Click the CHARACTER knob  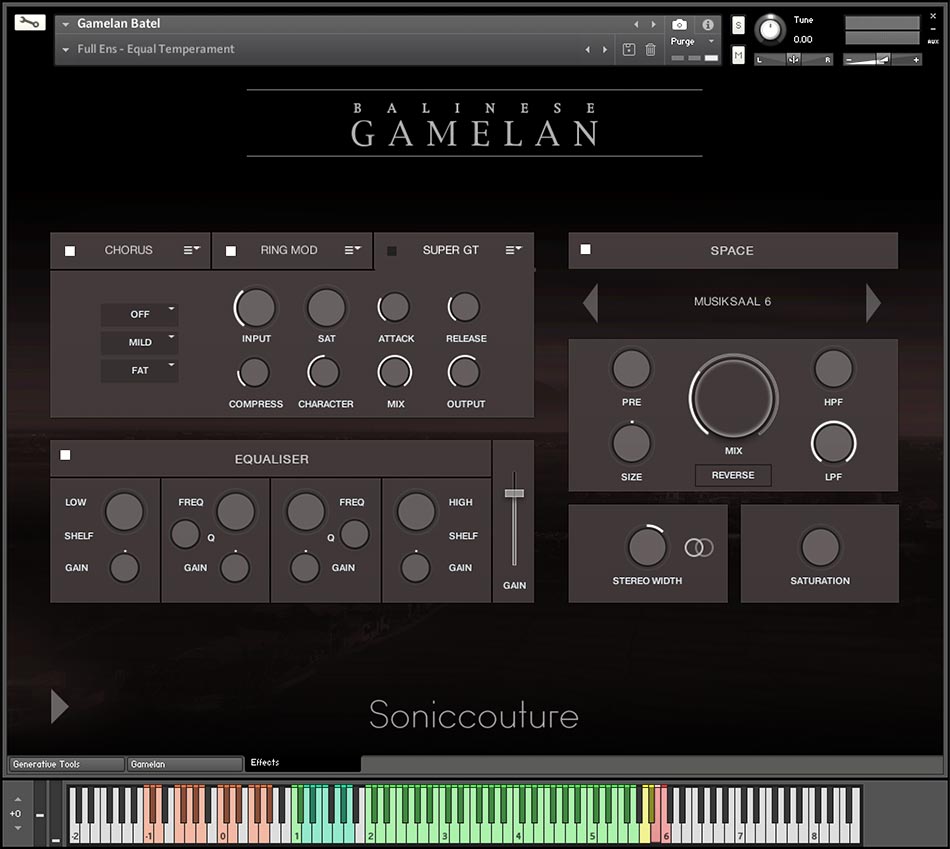click(x=324, y=373)
